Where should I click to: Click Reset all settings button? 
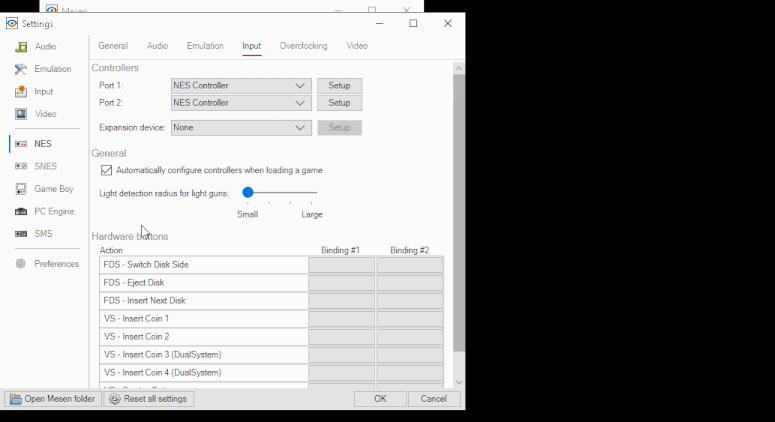(x=150, y=399)
